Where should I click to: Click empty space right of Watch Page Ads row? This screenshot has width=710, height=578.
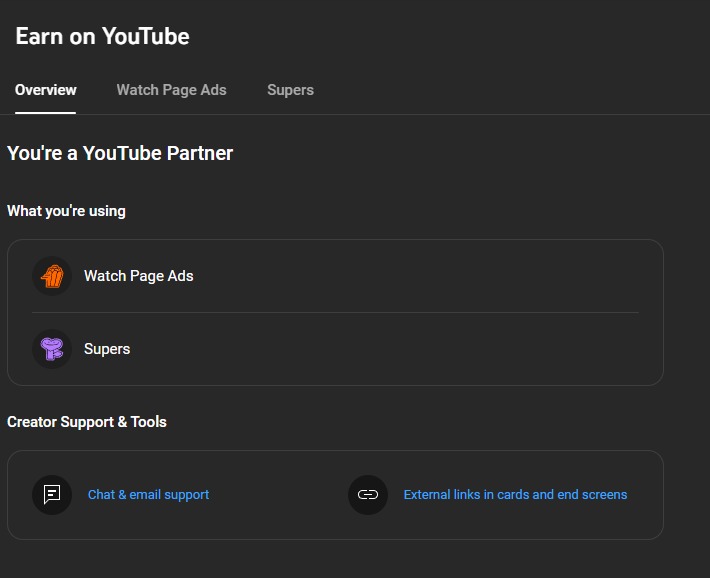[x=417, y=276]
